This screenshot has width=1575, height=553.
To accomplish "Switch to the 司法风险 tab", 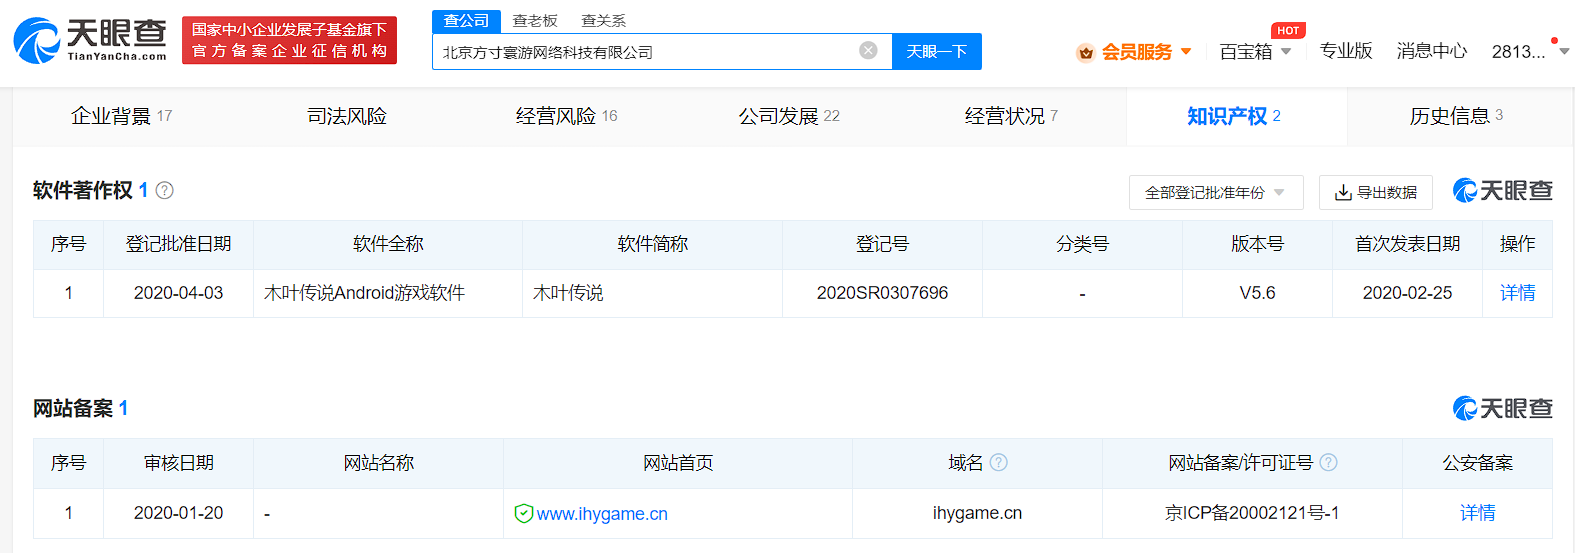I will point(346,117).
